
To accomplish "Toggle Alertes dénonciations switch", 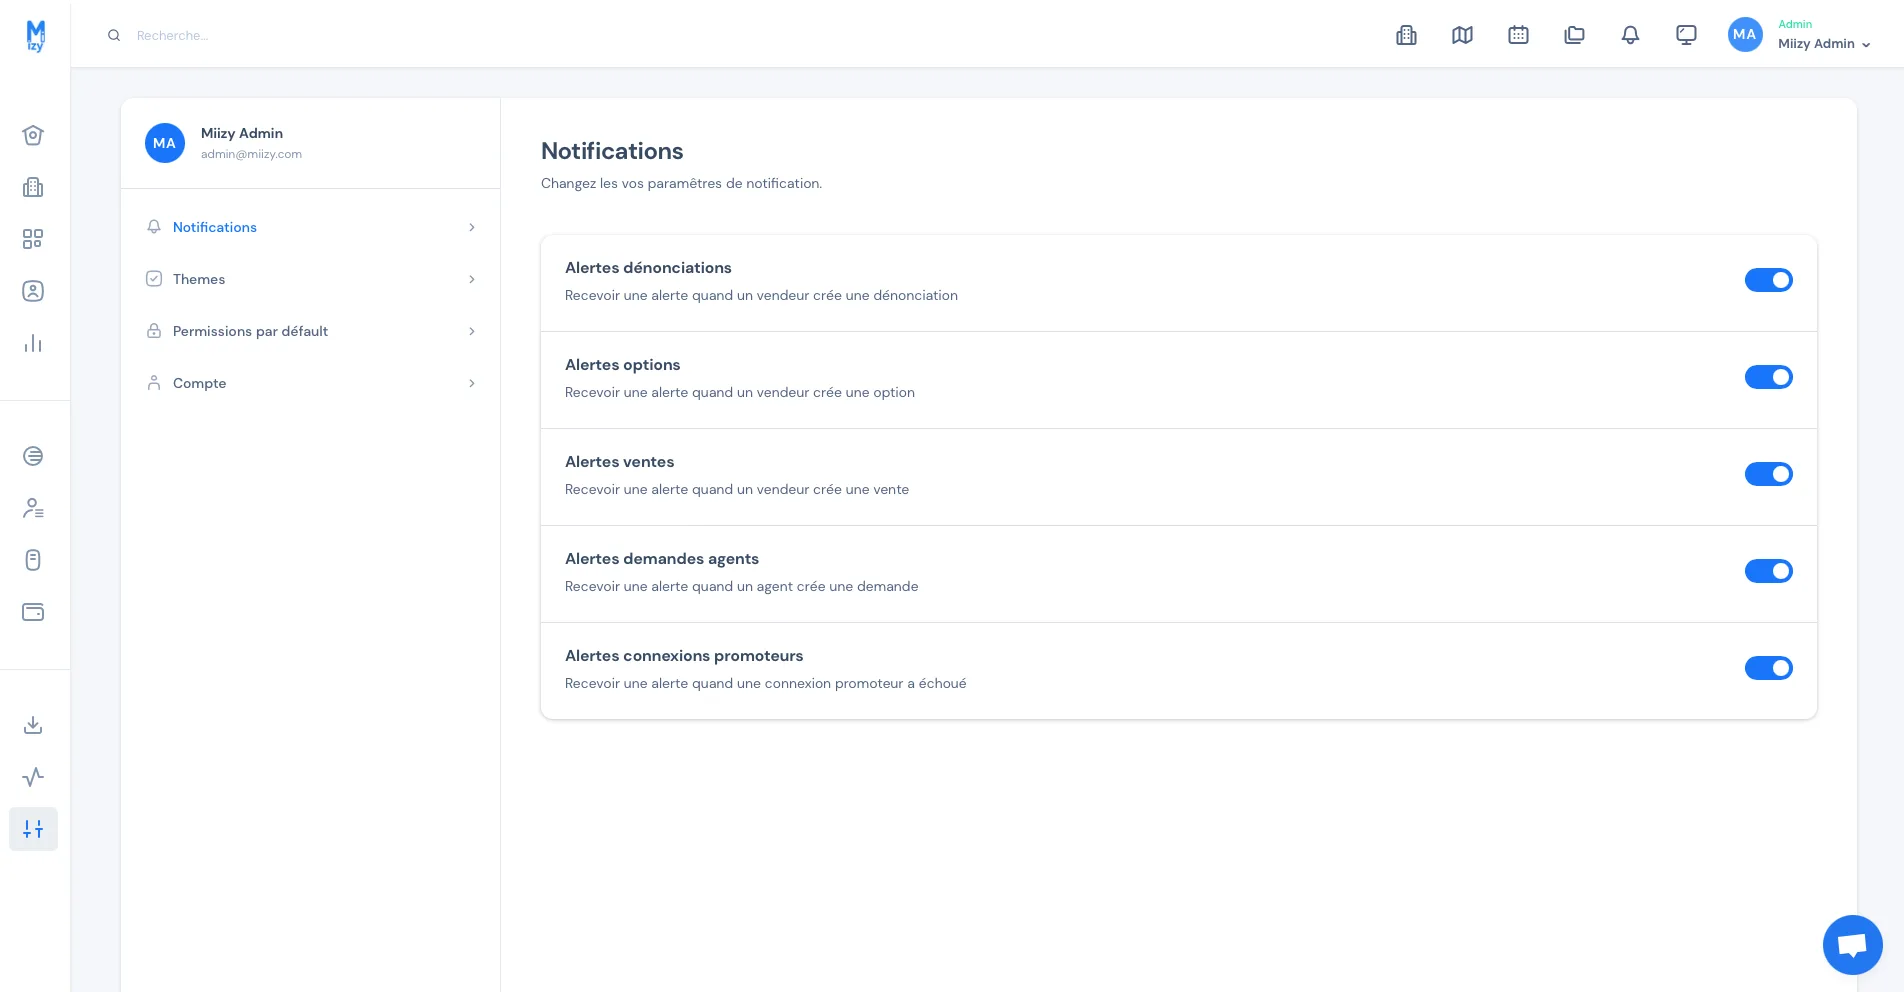I will pyautogui.click(x=1768, y=280).
